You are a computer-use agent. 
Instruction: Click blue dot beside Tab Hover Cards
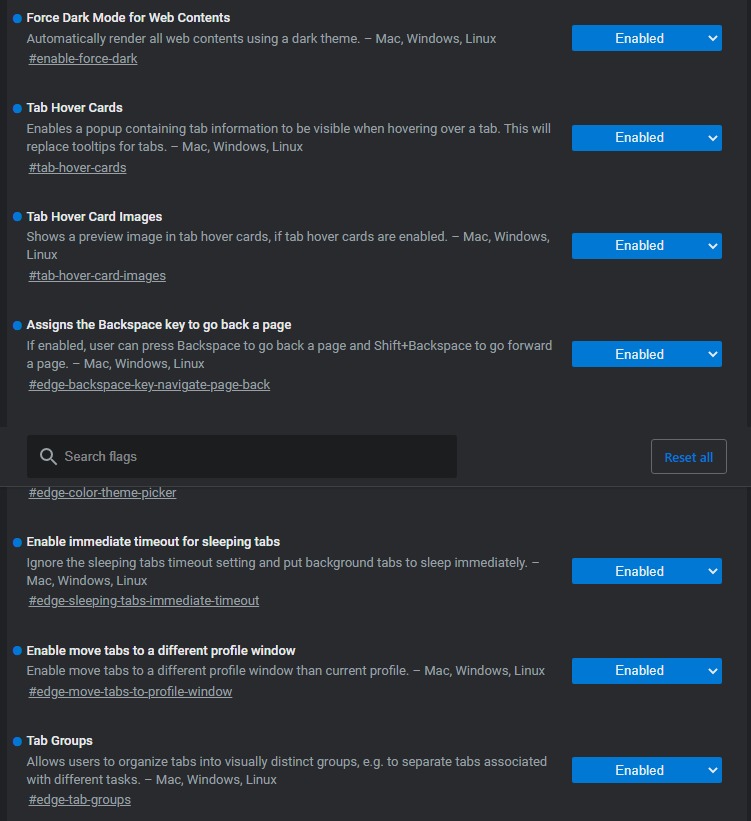pyautogui.click(x=17, y=108)
